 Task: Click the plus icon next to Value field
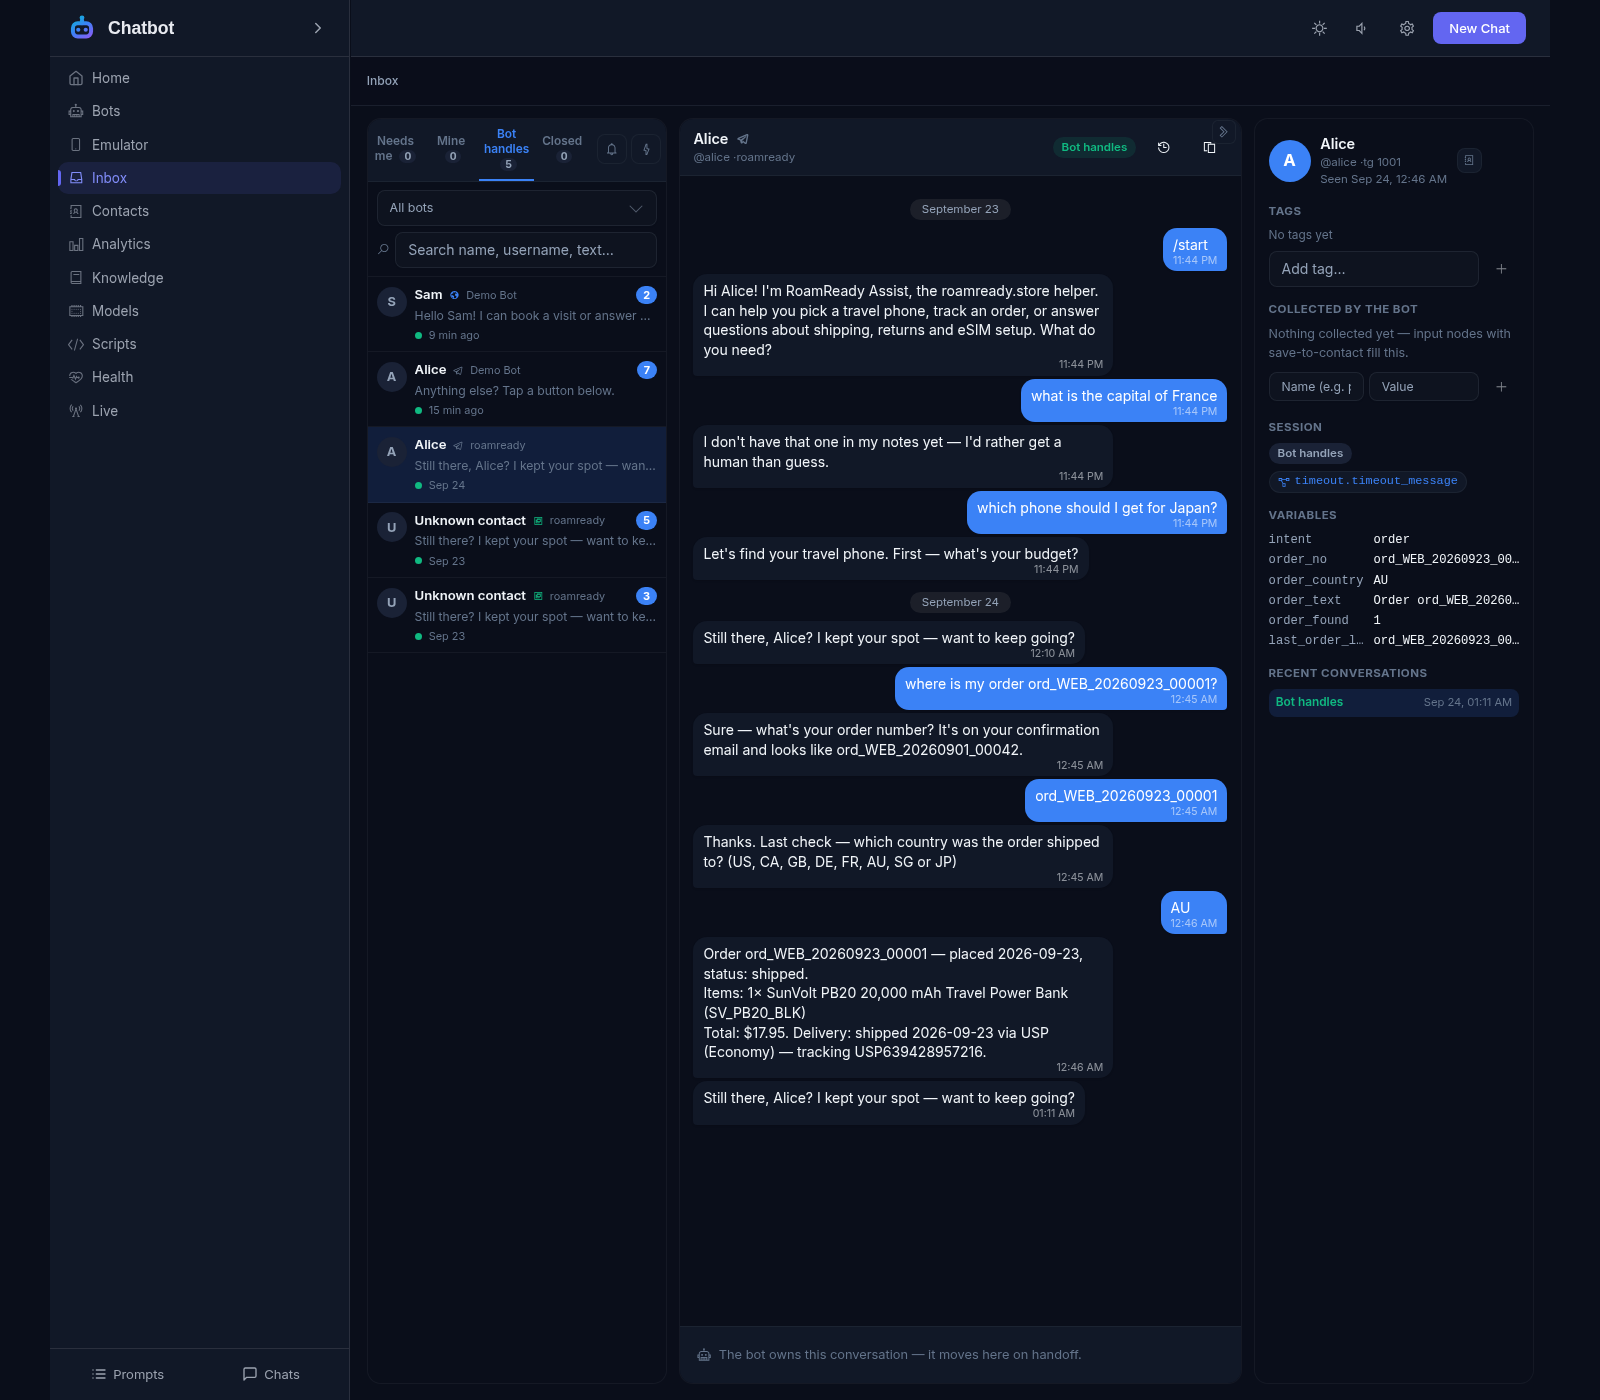point(1501,387)
